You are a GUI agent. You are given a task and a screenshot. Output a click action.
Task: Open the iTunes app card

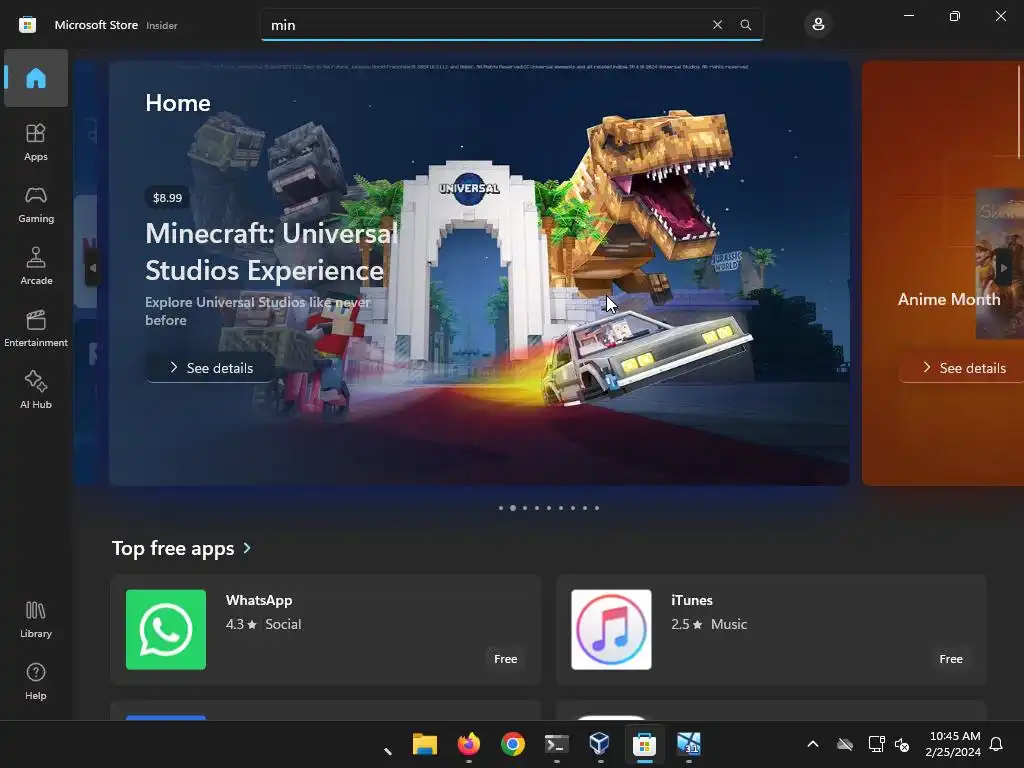(x=771, y=630)
